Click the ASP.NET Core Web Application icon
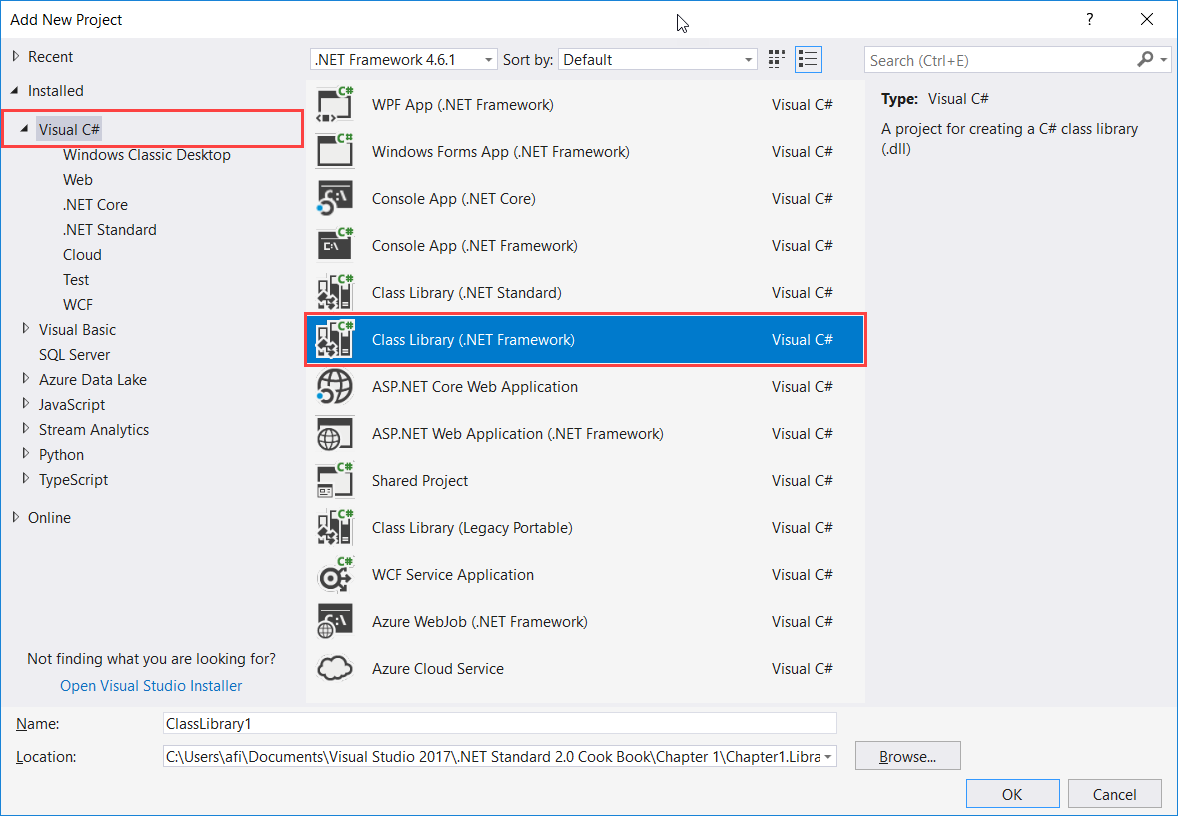Viewport: 1178px width, 816px height. [x=335, y=387]
